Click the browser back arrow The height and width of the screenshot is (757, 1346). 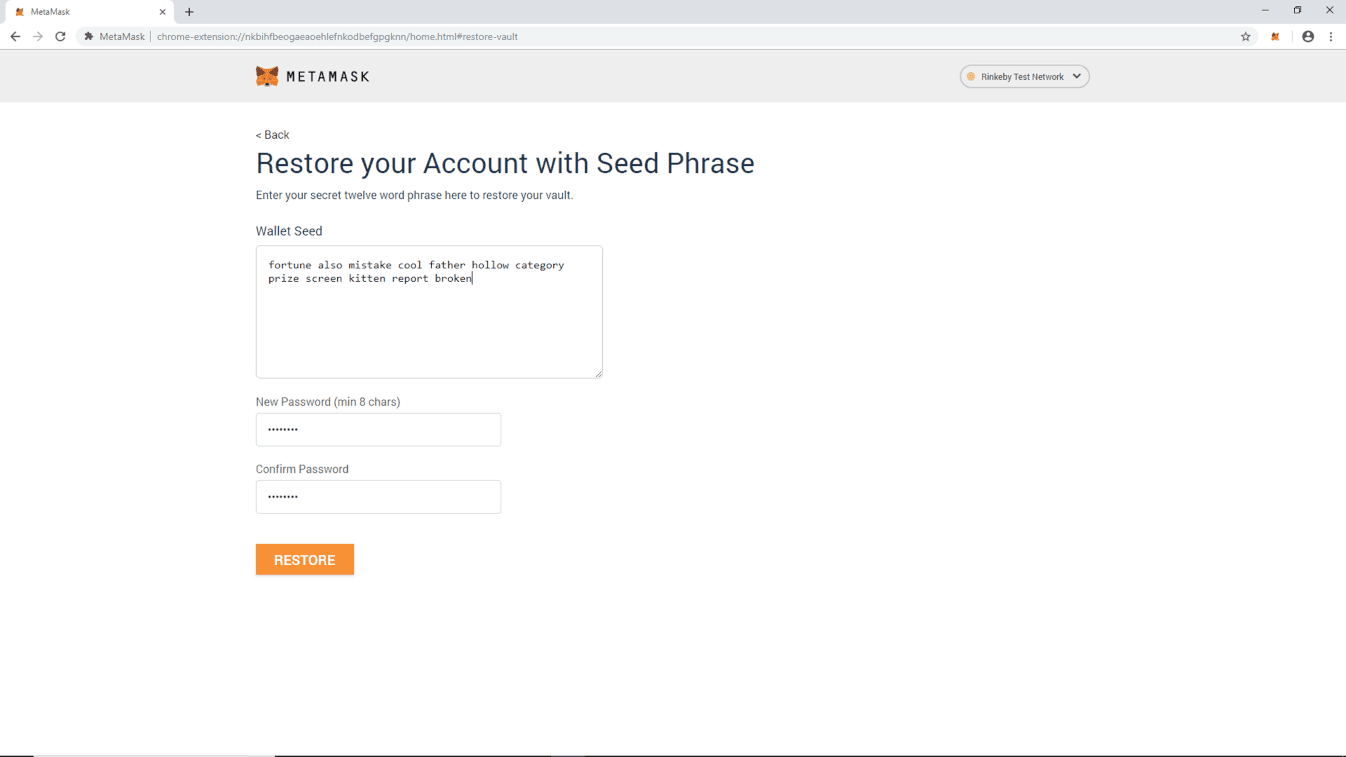[15, 37]
